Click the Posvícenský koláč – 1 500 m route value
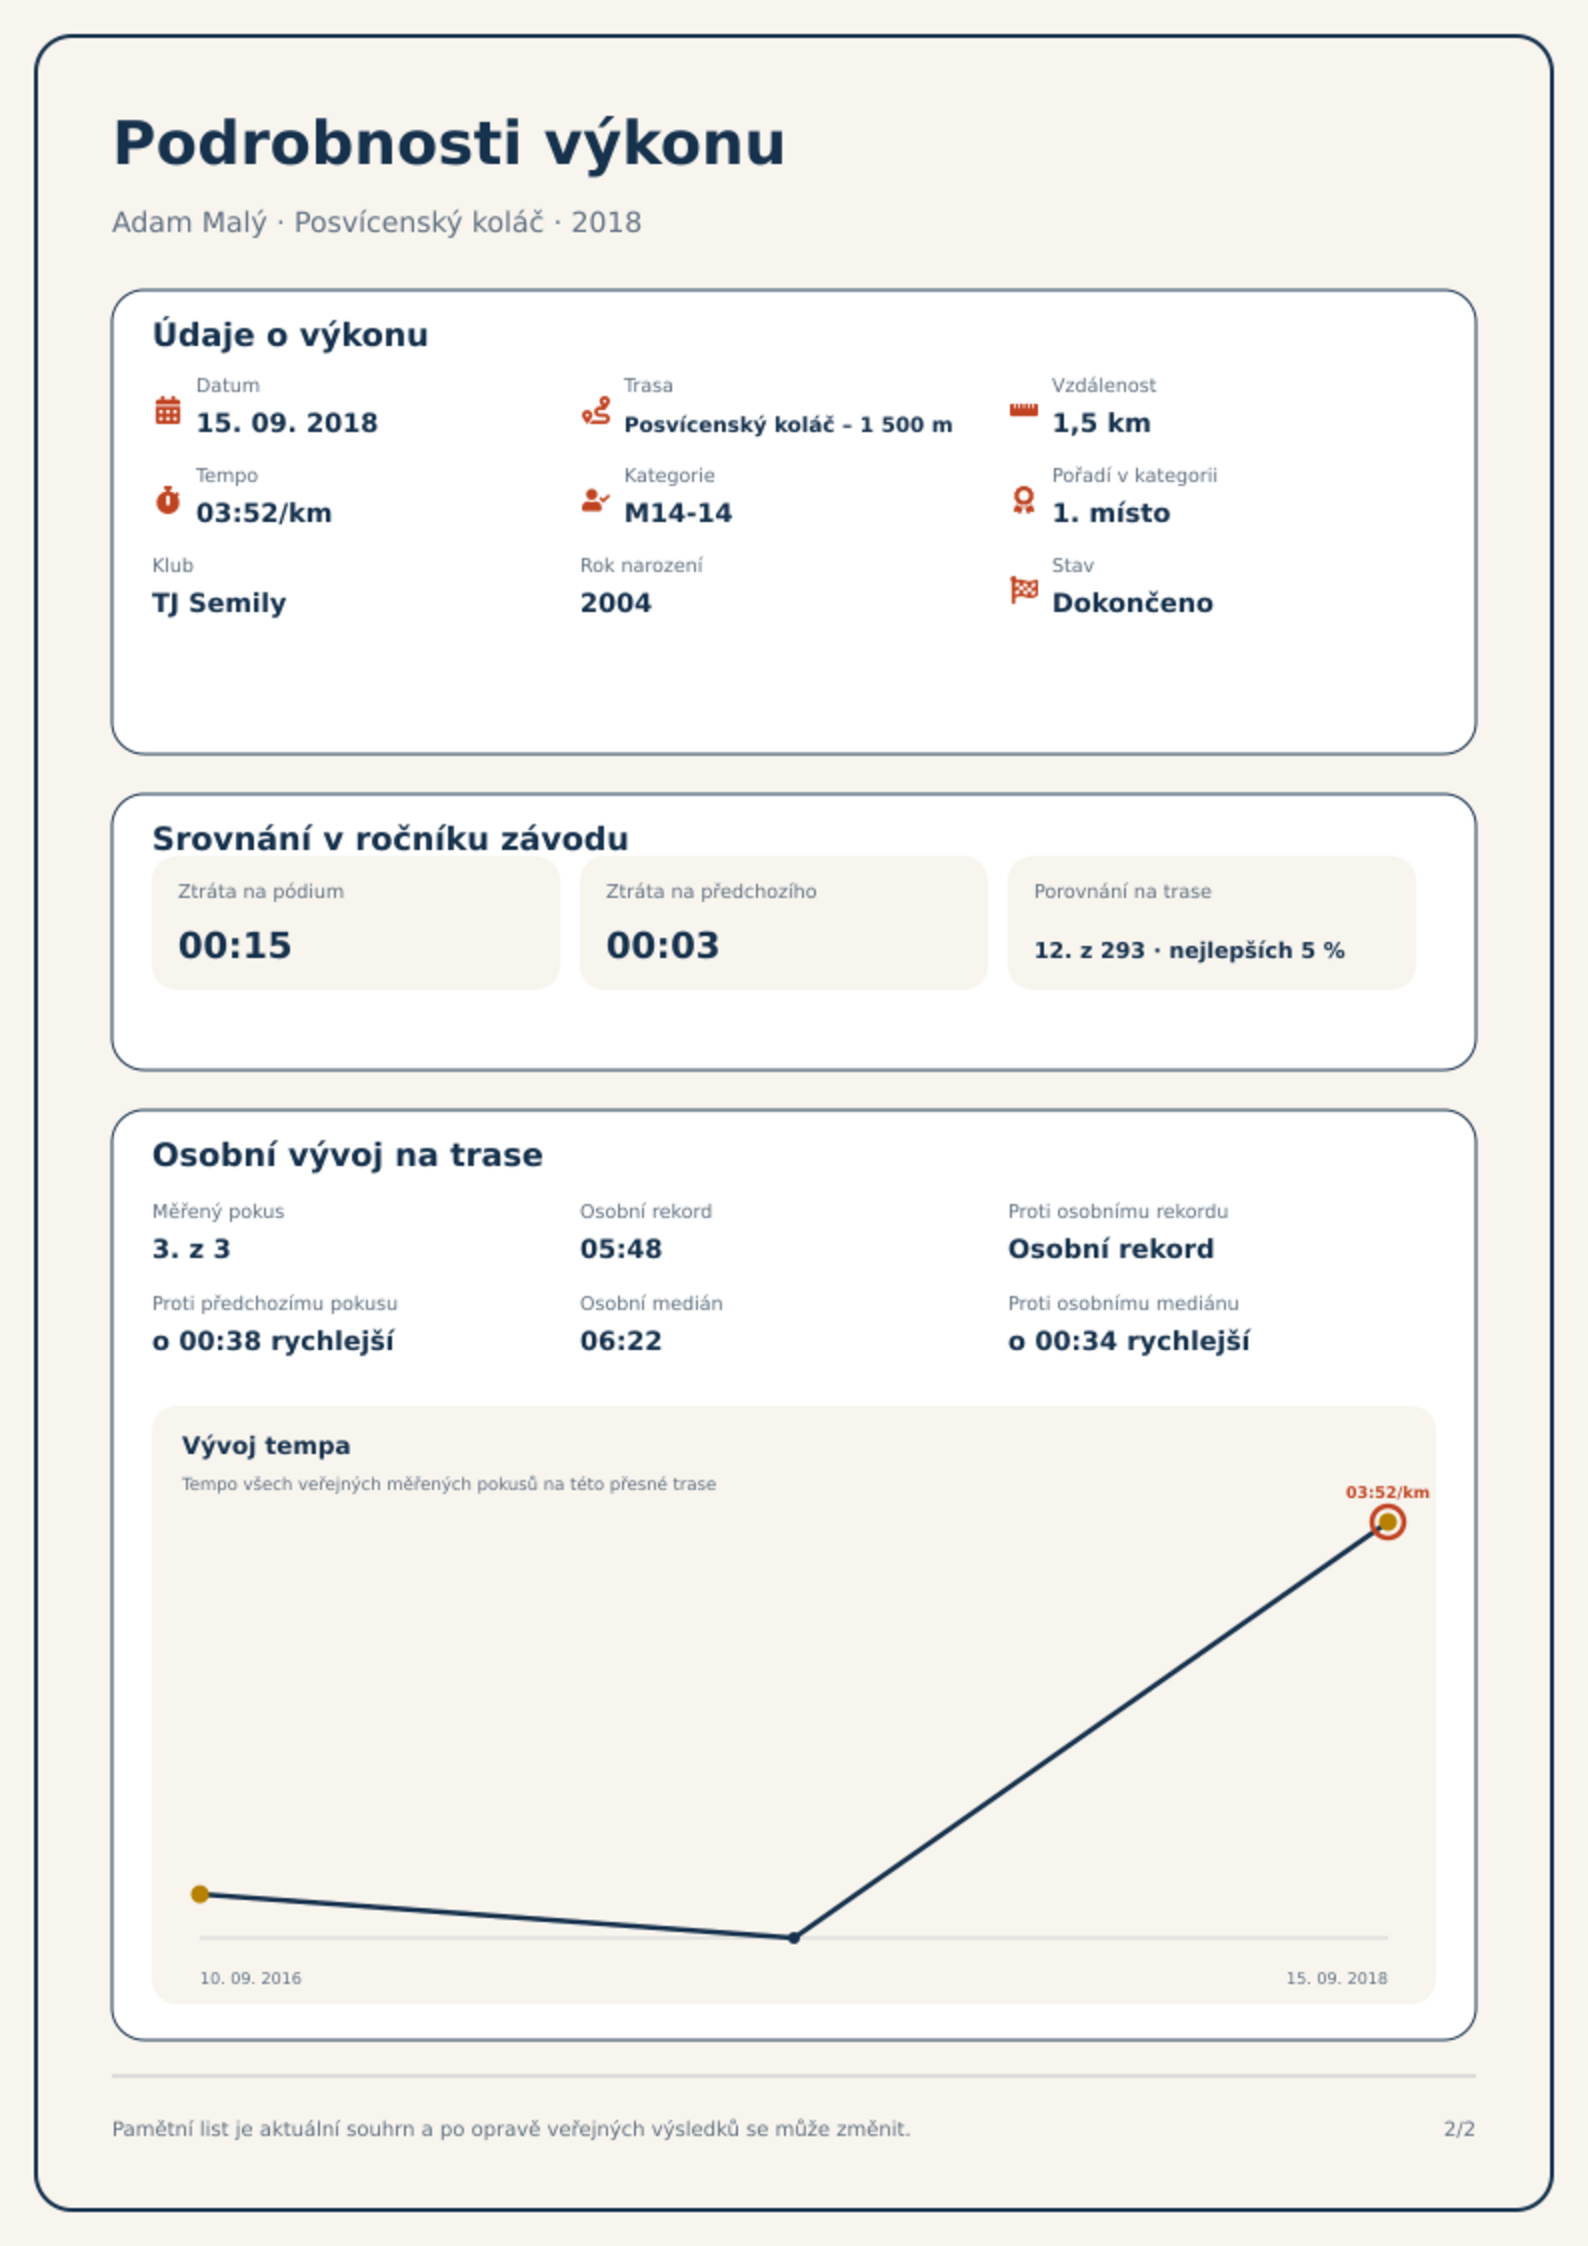 (x=788, y=424)
